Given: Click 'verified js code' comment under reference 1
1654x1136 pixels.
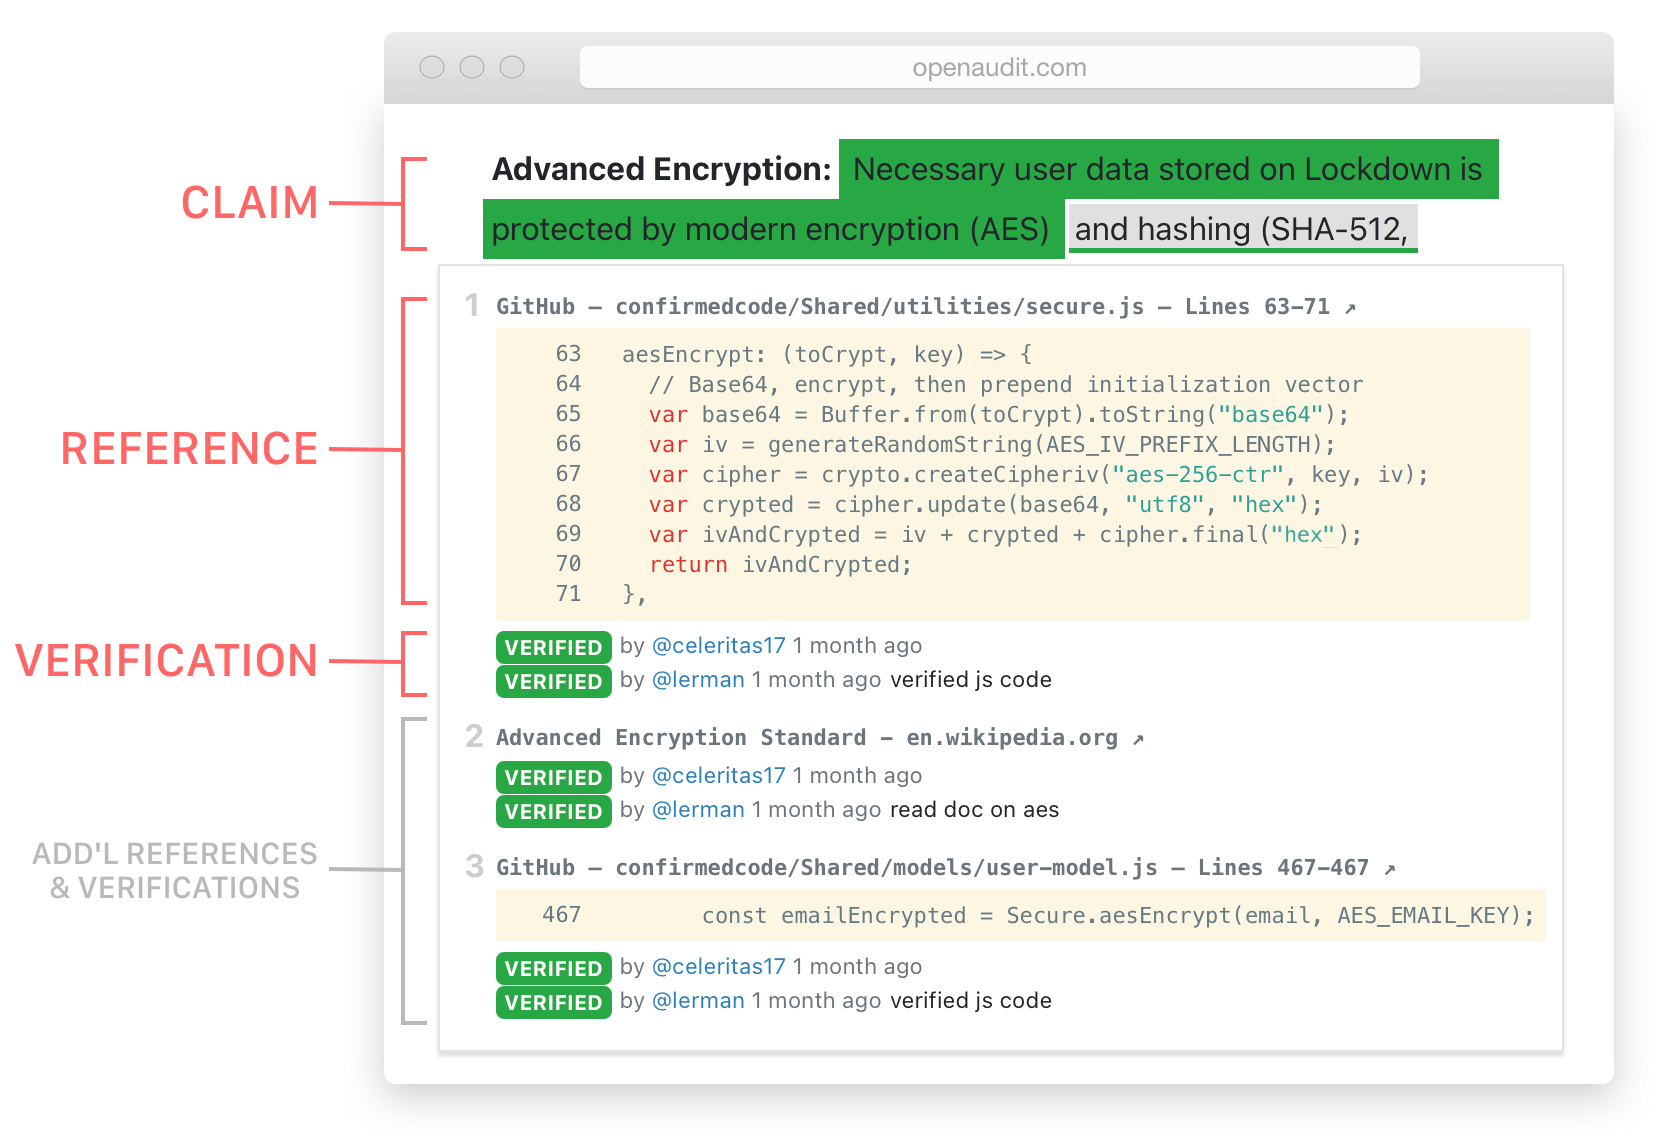Looking at the screenshot, I should [970, 680].
